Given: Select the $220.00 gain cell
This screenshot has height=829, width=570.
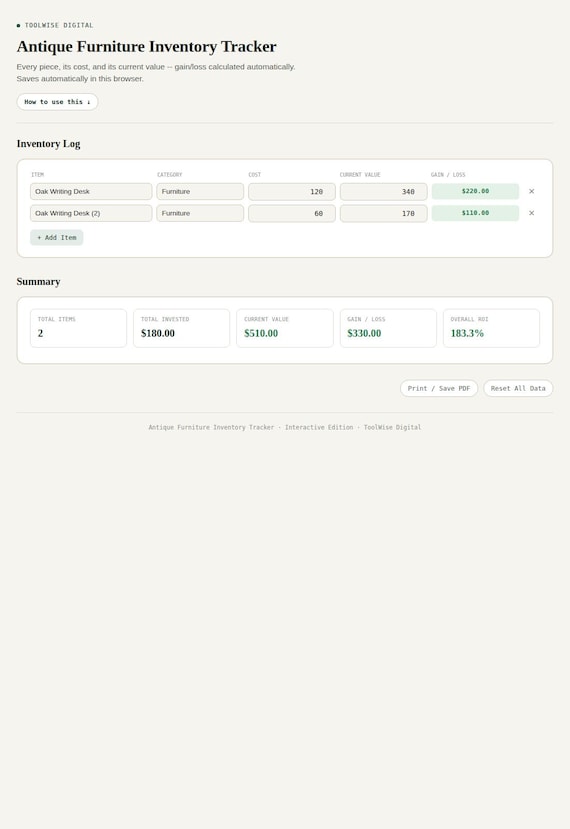Looking at the screenshot, I should point(475,191).
